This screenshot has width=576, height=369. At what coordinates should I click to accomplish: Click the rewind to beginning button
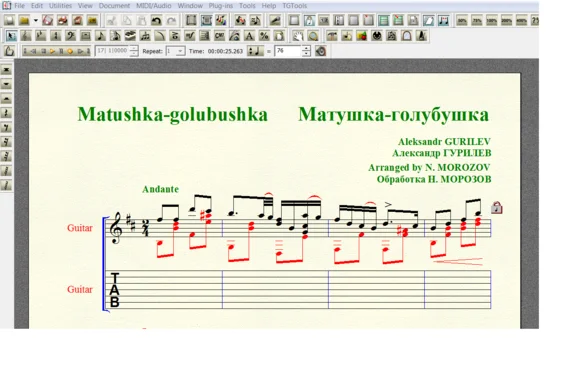coord(25,51)
